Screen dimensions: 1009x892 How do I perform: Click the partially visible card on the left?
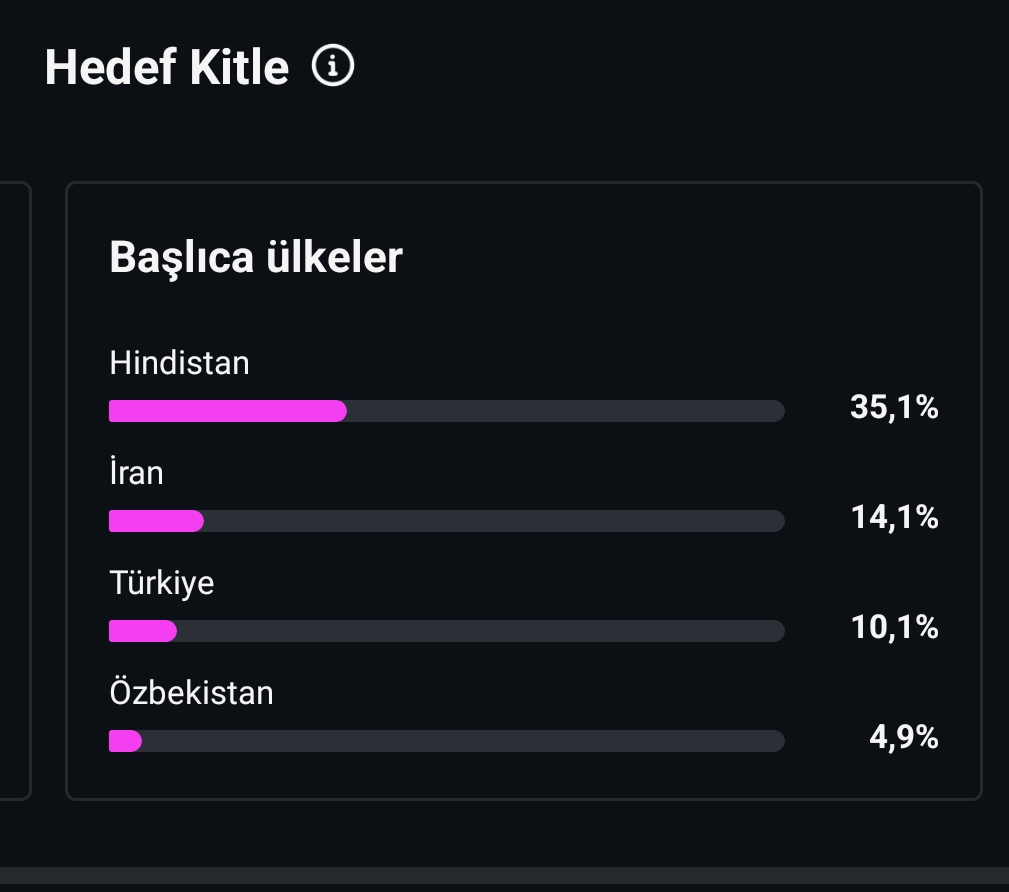(x=15, y=491)
